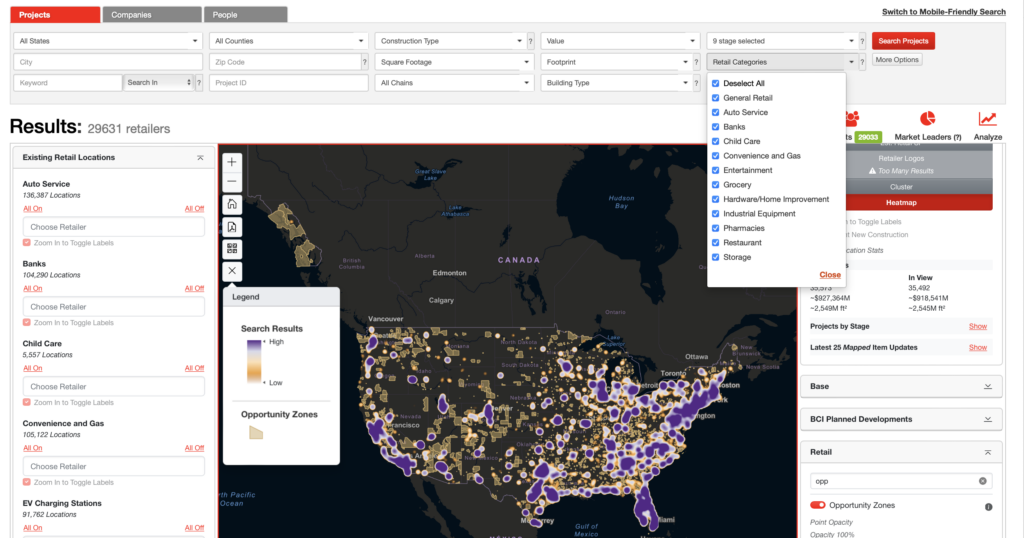
Task: Uncheck the Auto Service category
Action: [x=716, y=112]
